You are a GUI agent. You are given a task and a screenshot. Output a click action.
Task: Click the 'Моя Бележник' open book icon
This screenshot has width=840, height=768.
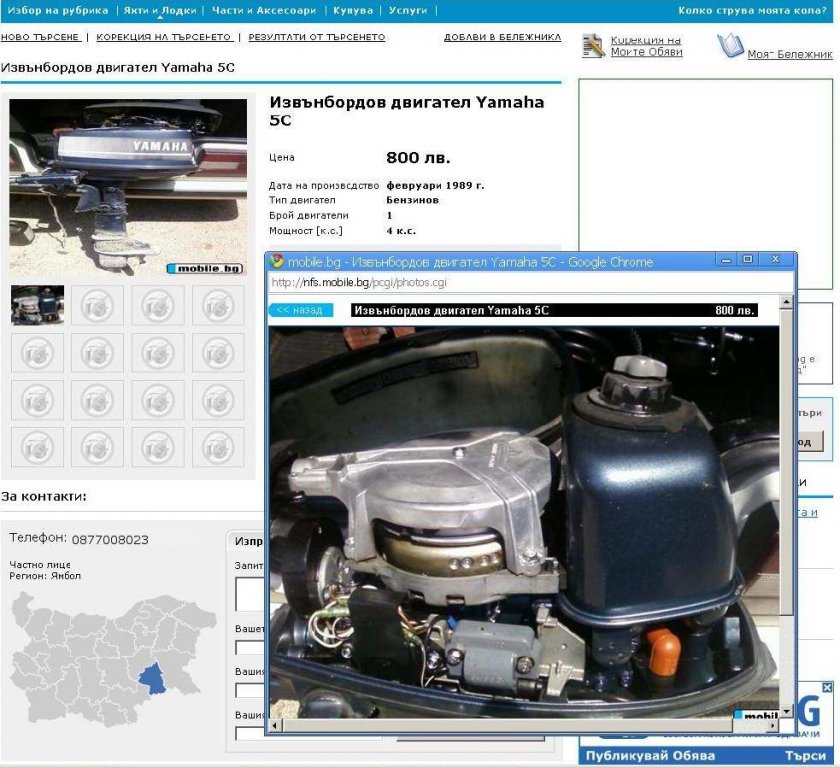tap(730, 46)
